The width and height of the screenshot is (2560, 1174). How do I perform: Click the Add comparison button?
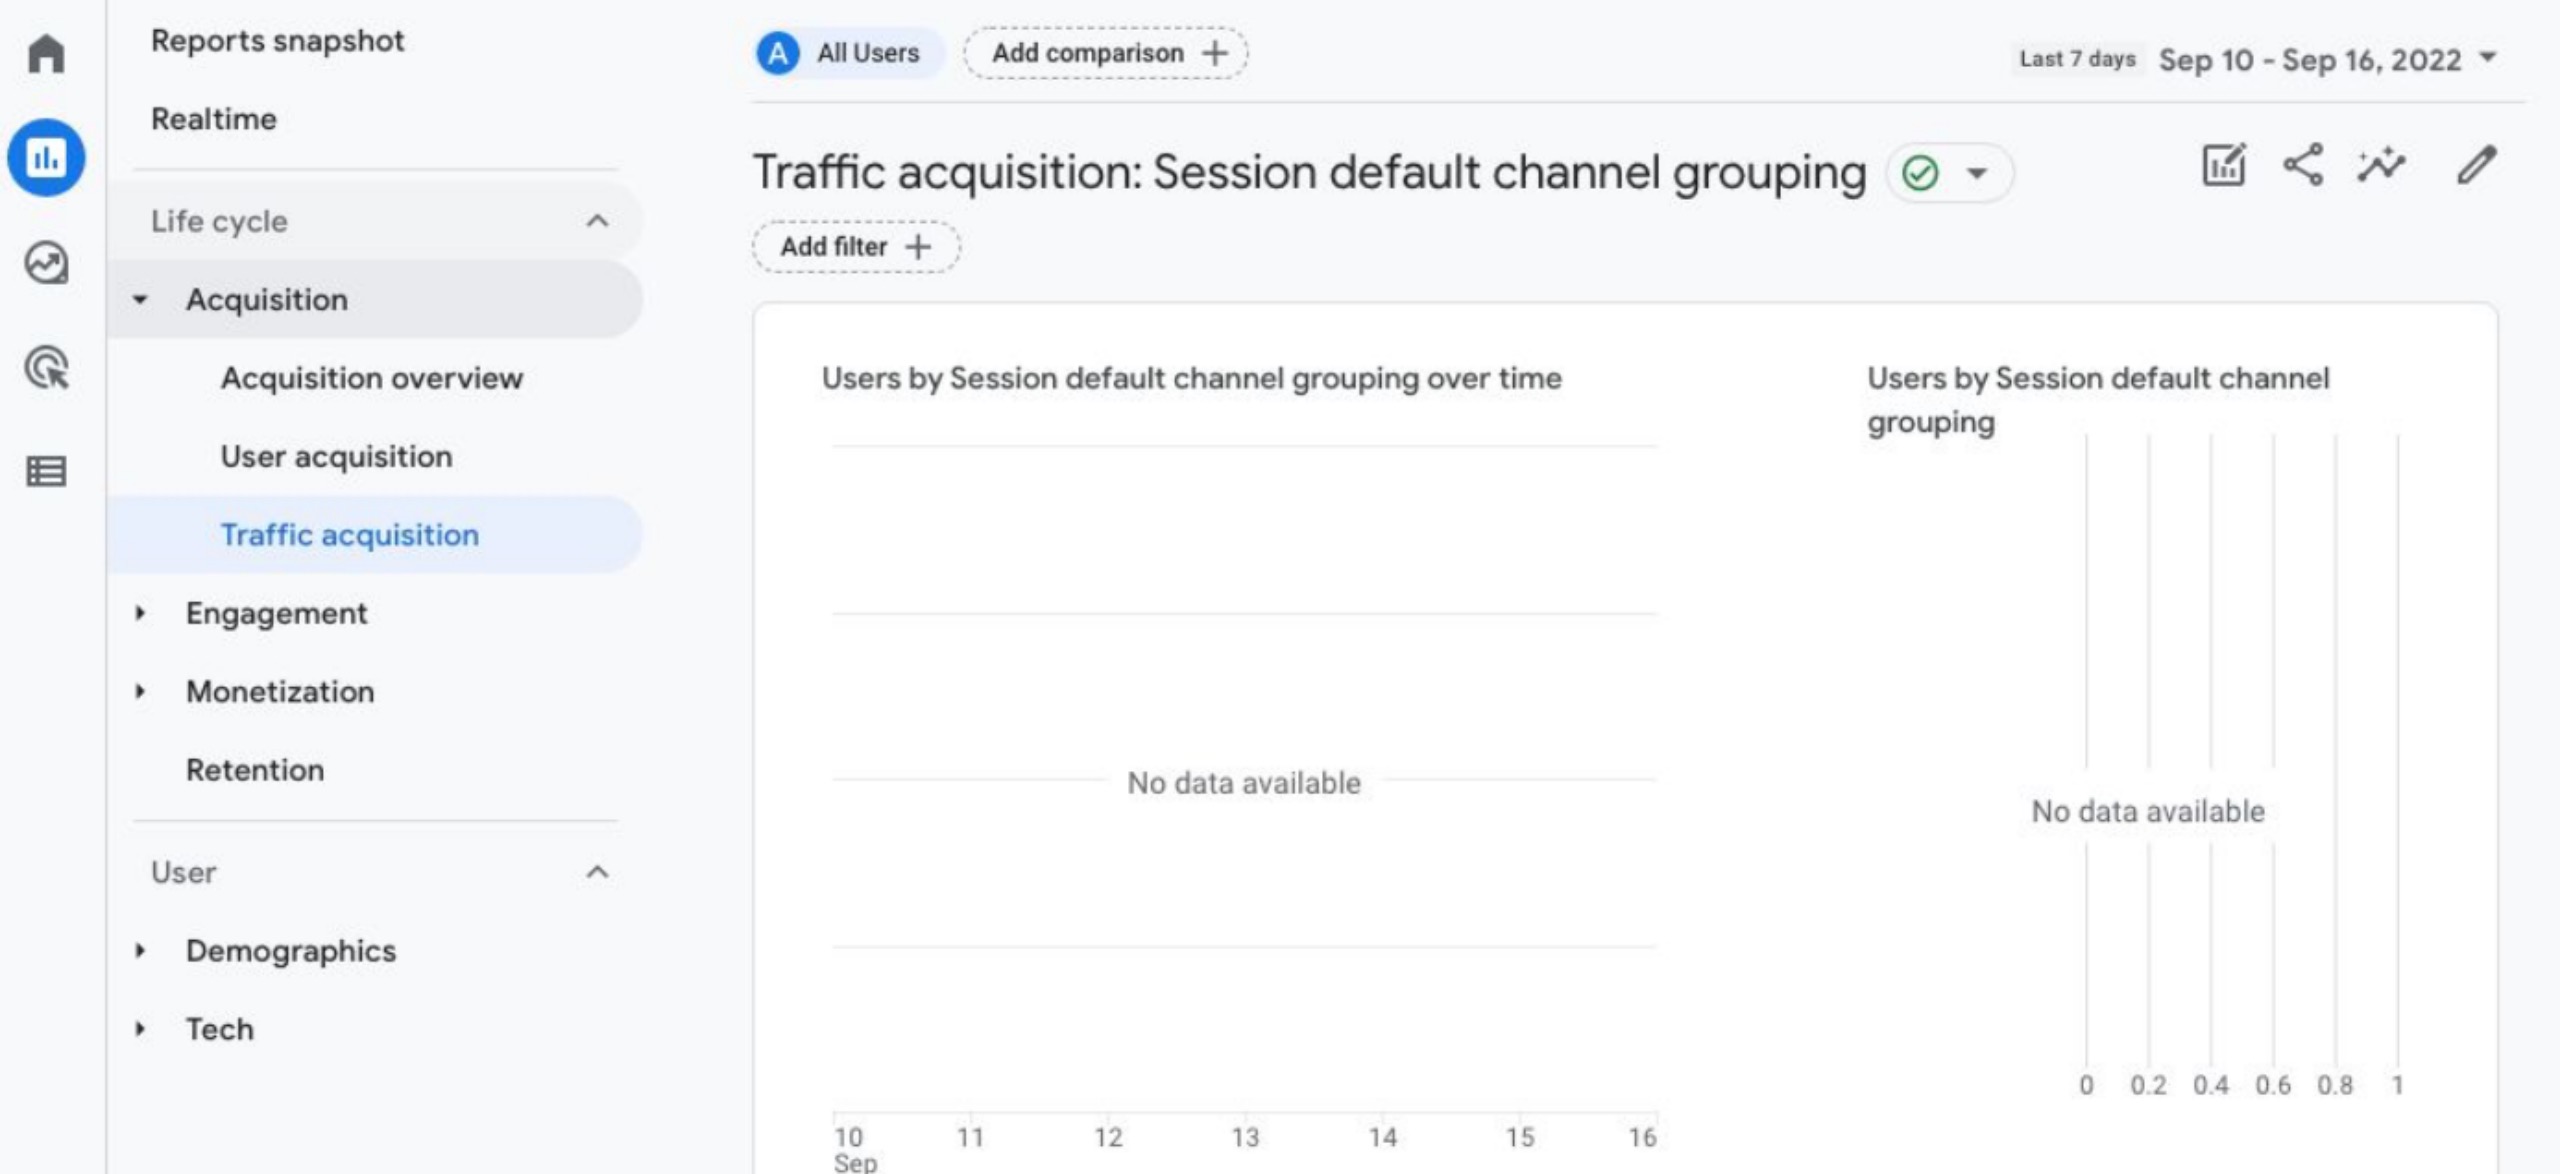click(x=1105, y=53)
